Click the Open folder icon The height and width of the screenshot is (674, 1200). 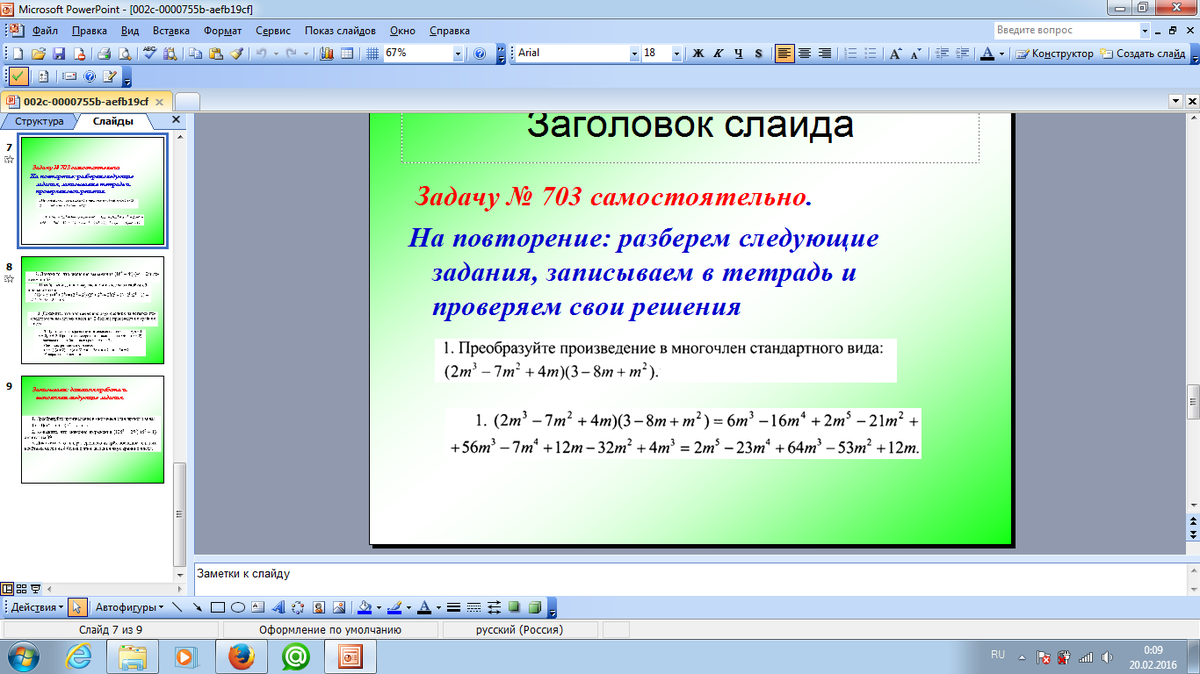[38, 53]
